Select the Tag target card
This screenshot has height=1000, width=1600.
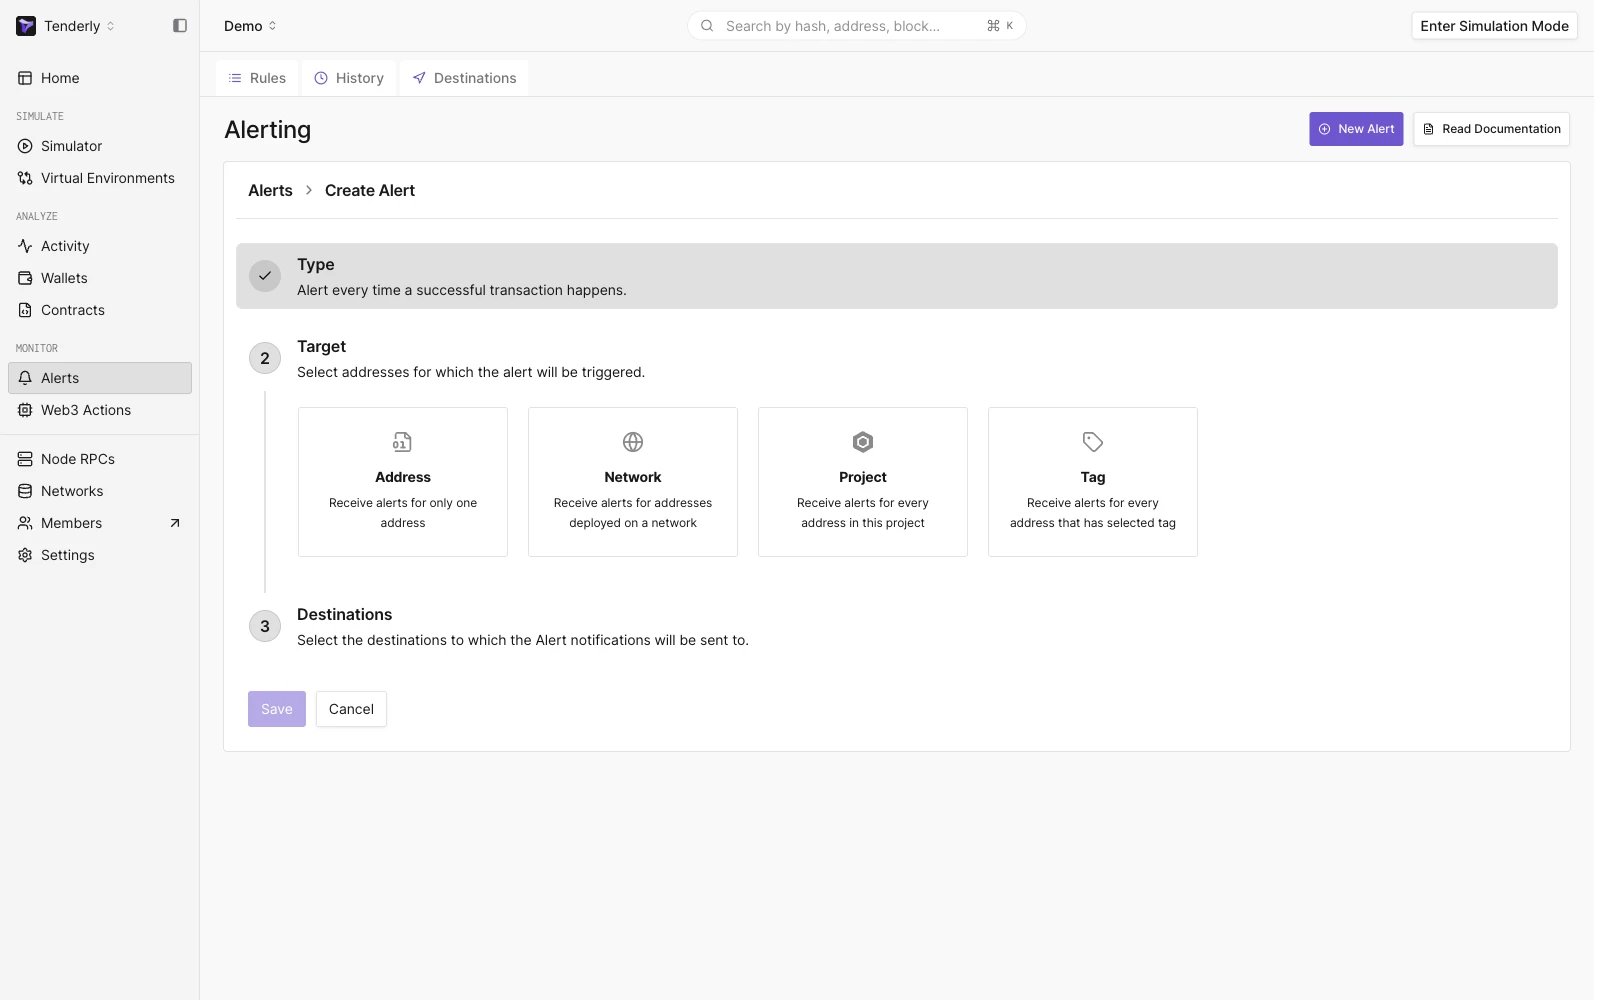point(1093,482)
